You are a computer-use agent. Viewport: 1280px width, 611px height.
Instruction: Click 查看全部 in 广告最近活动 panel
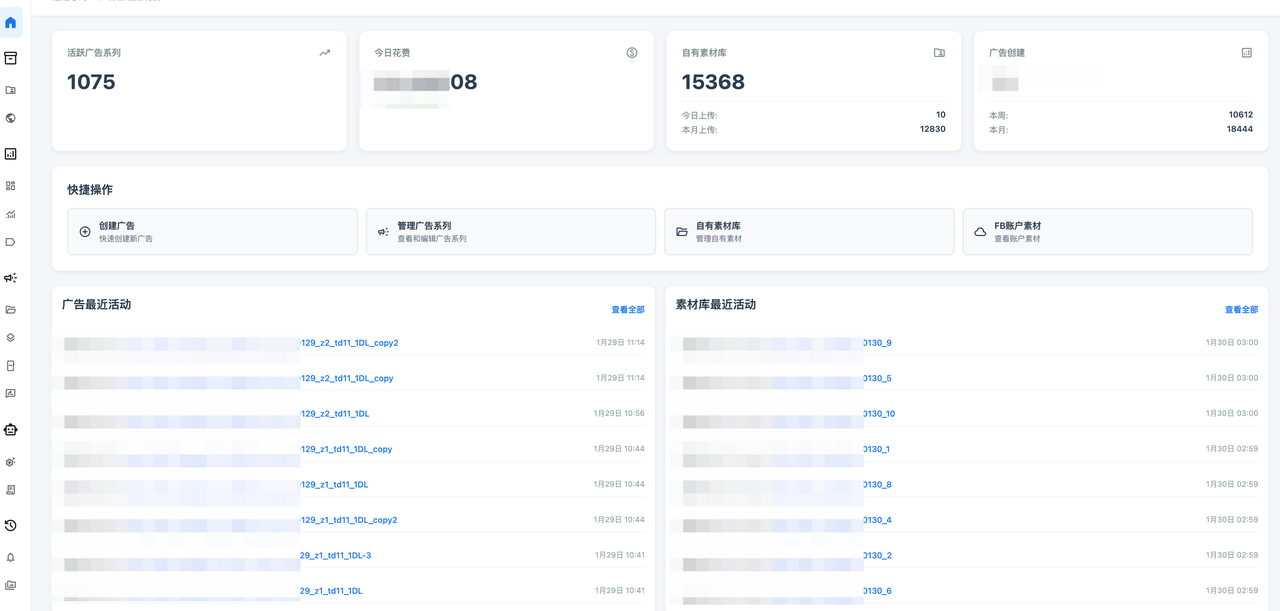[628, 310]
